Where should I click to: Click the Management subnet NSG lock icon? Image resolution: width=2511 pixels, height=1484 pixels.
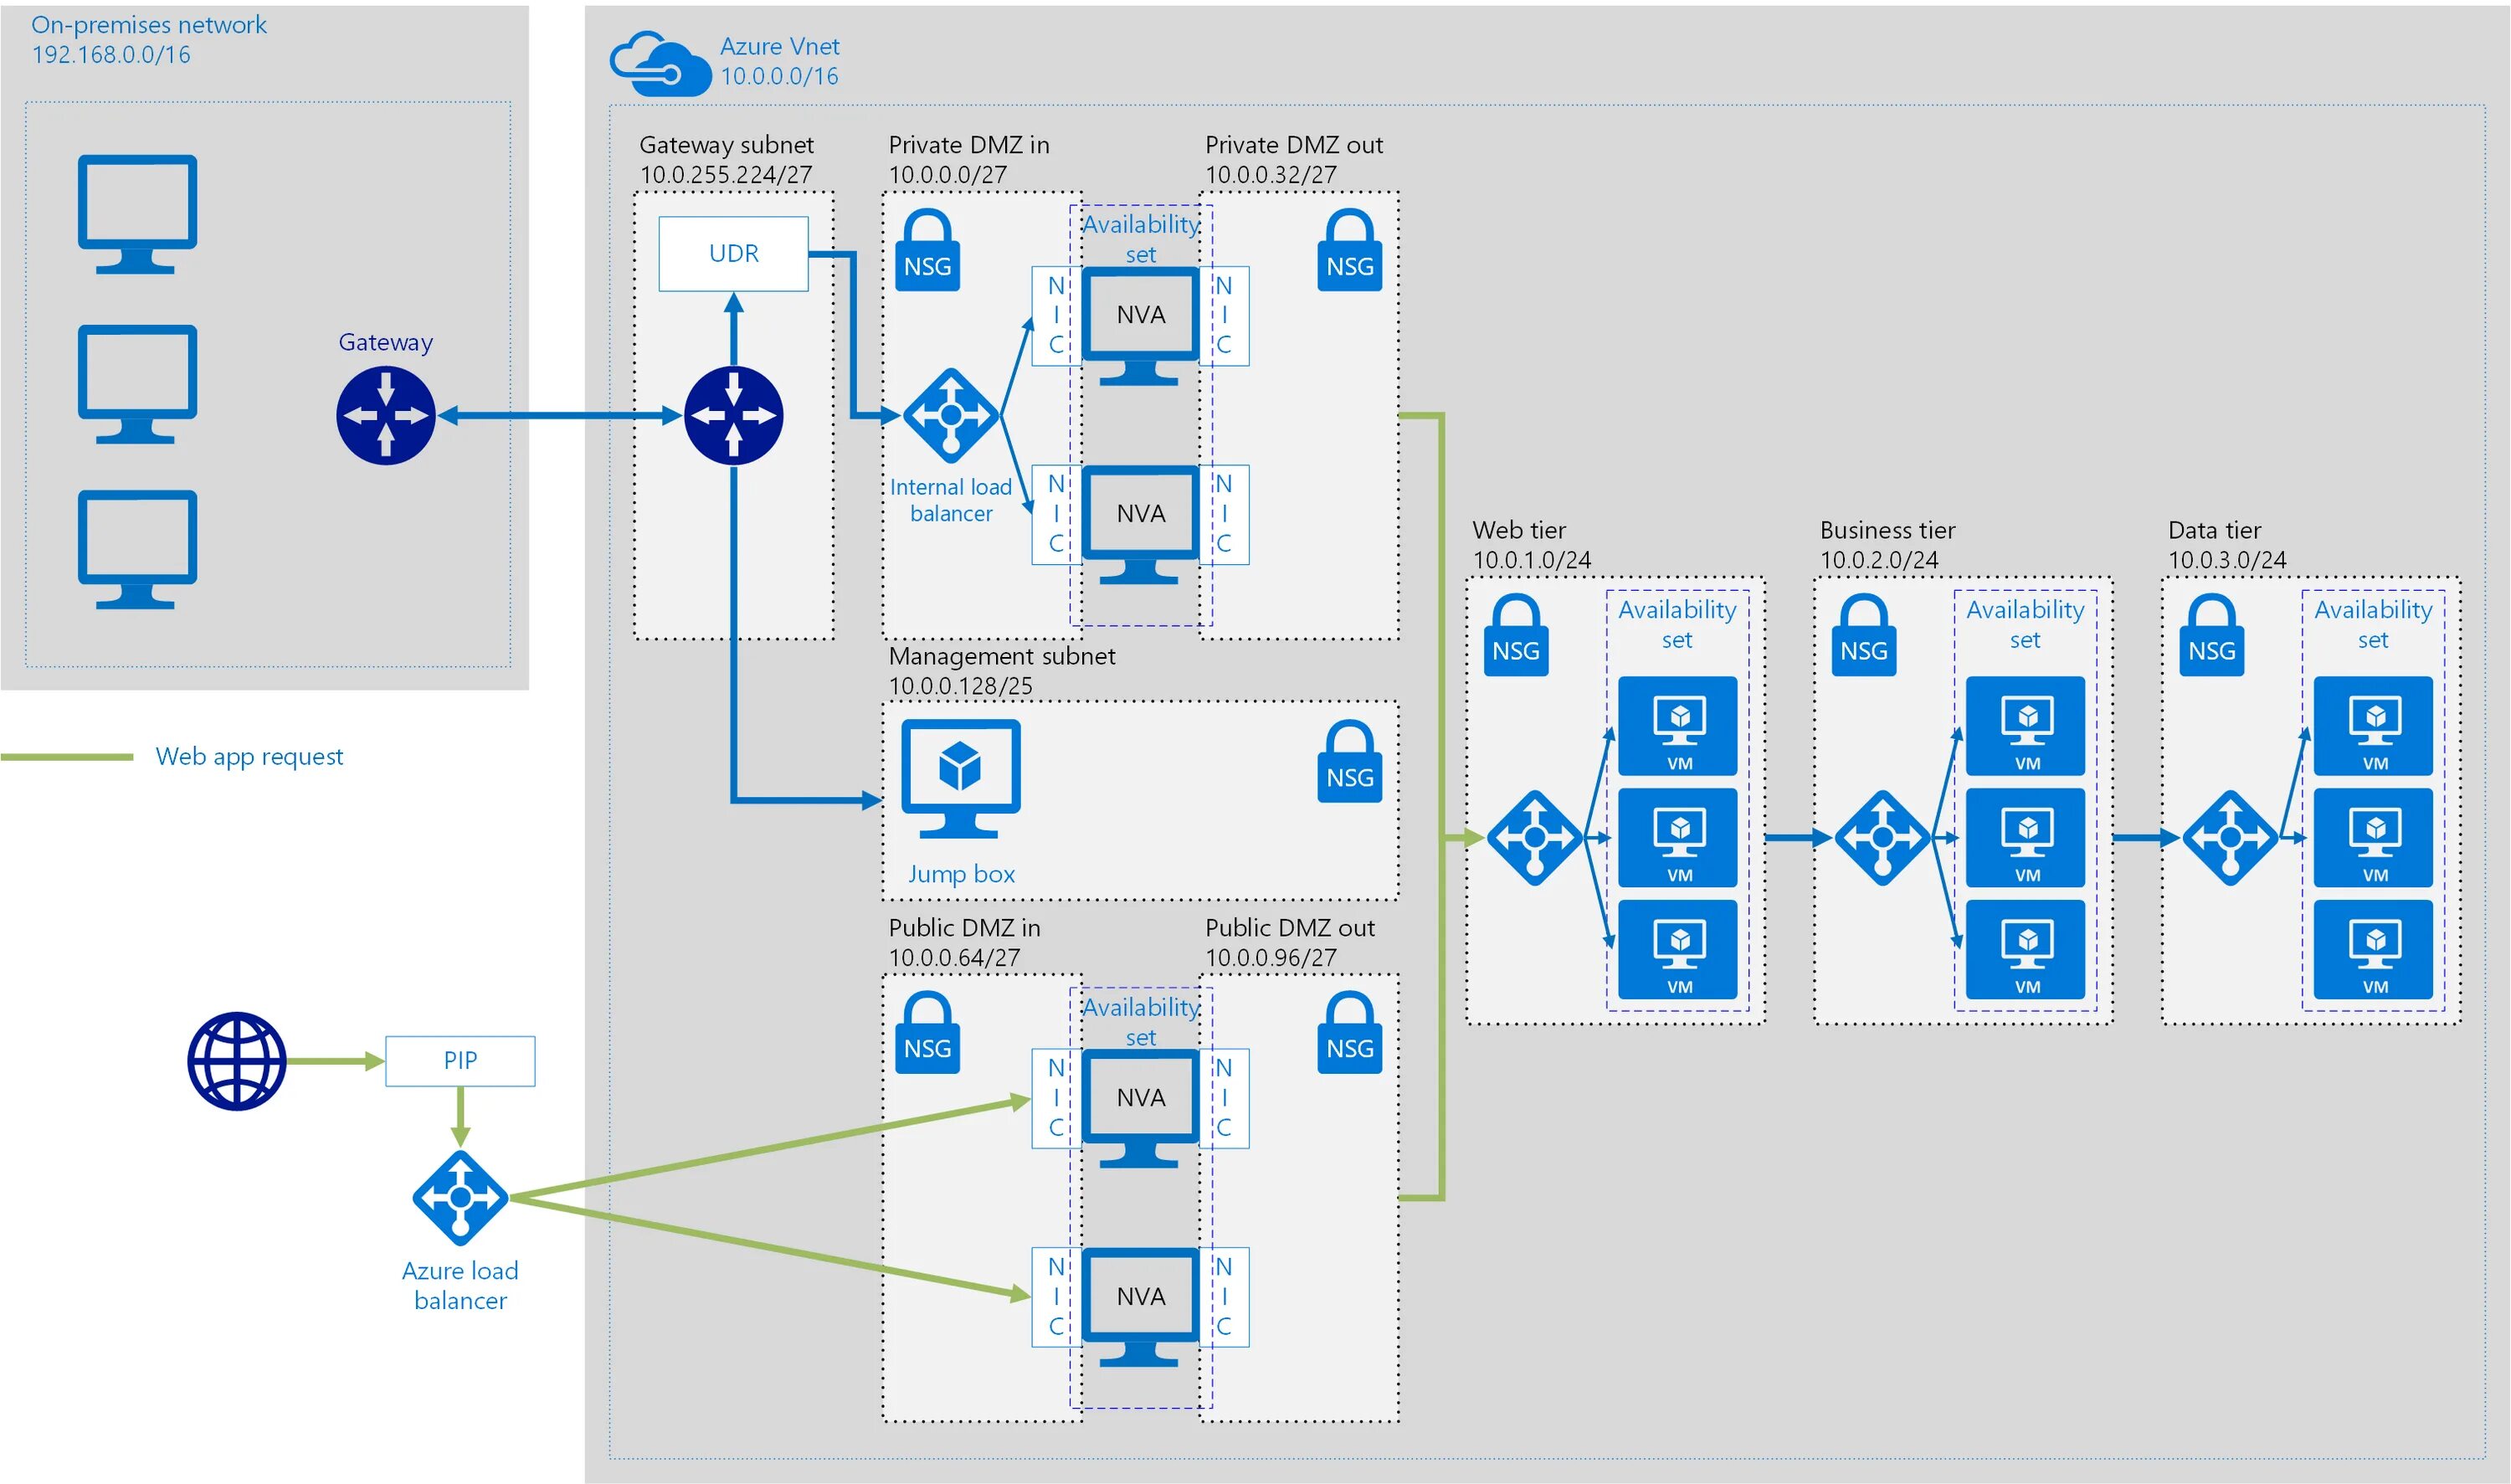pos(1349,762)
